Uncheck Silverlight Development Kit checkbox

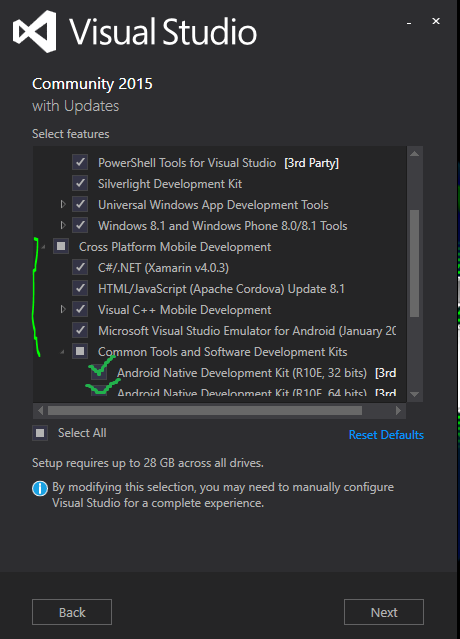click(80, 183)
